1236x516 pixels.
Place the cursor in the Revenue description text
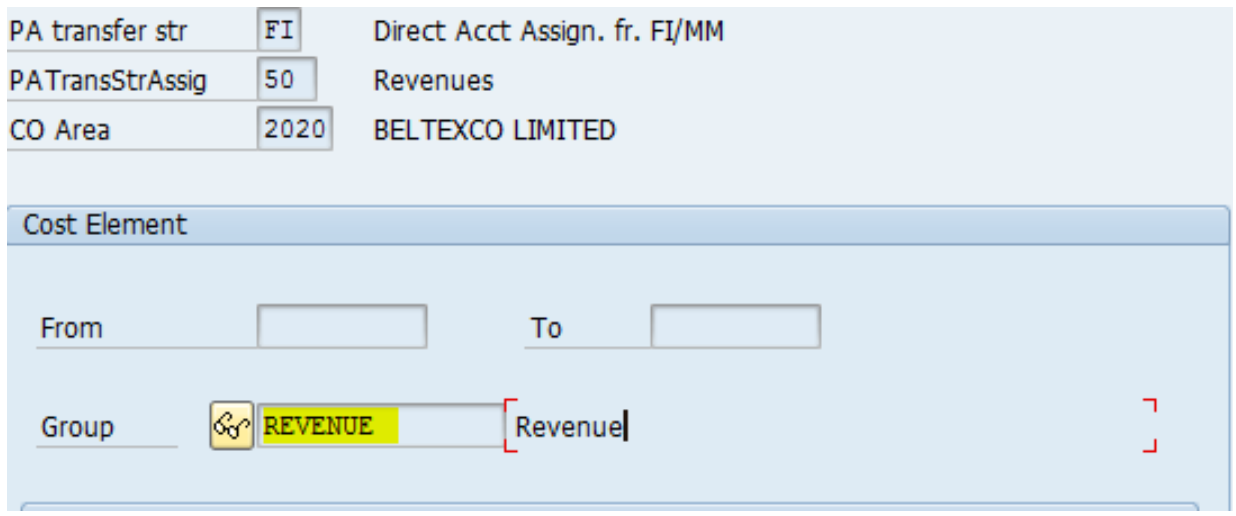[566, 427]
